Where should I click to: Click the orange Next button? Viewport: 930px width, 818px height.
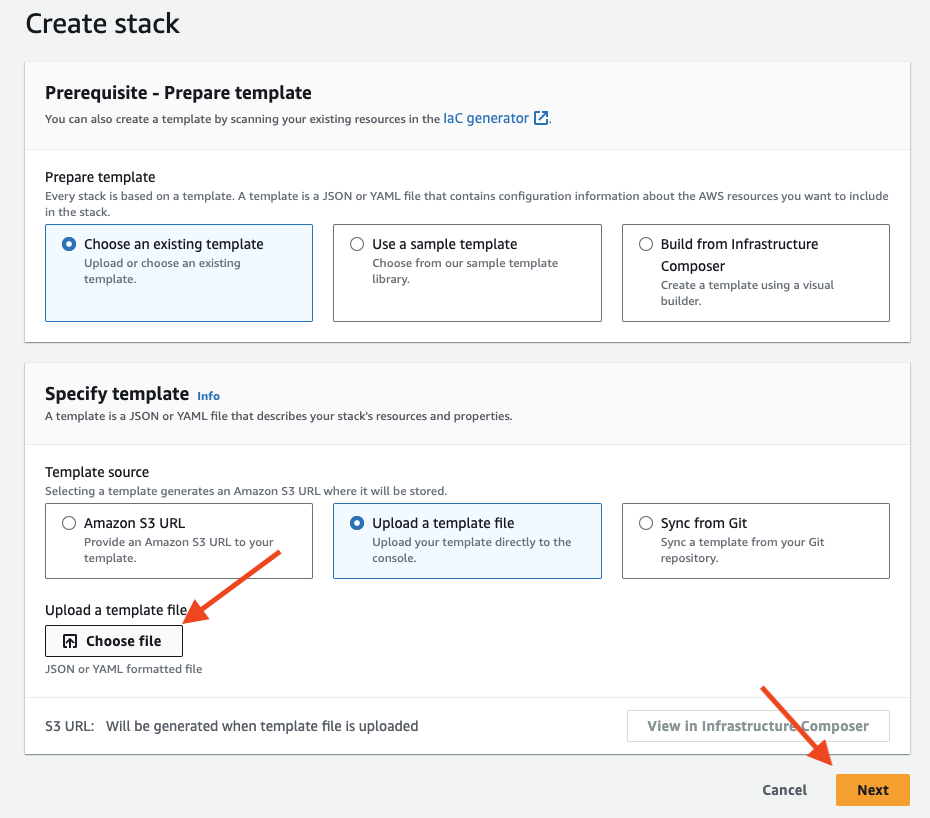872,790
